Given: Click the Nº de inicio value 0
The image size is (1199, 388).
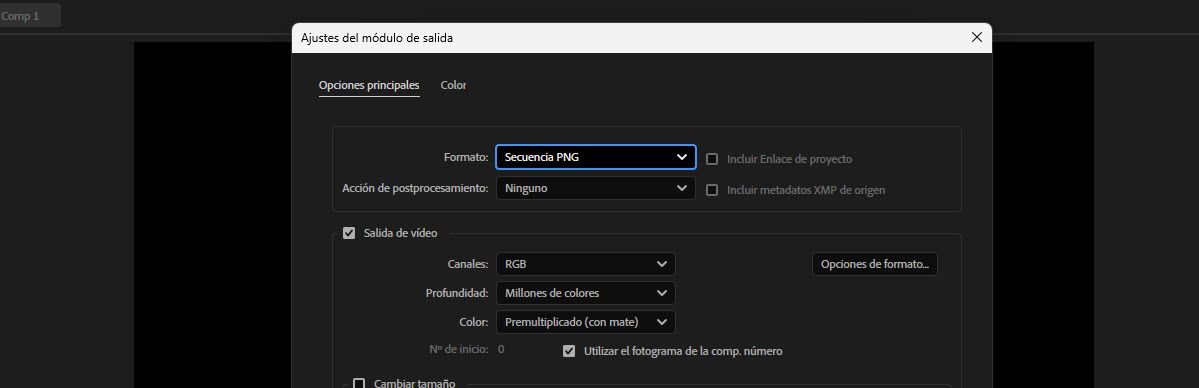Looking at the screenshot, I should [x=501, y=350].
